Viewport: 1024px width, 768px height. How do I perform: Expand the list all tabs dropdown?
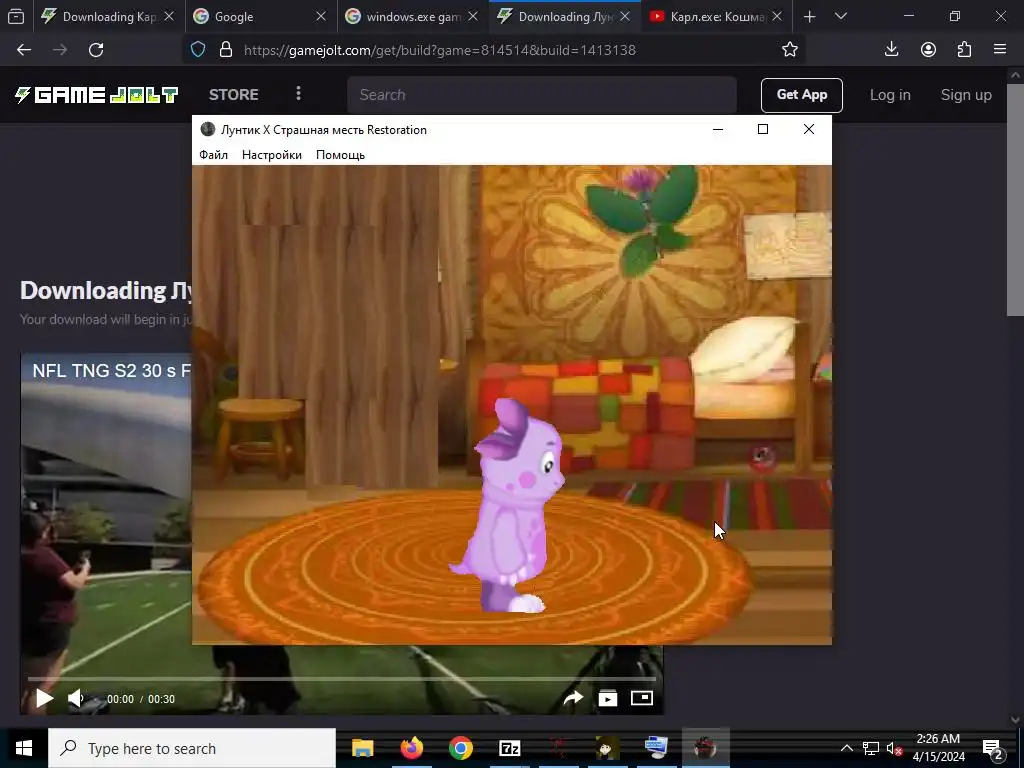pos(841,16)
